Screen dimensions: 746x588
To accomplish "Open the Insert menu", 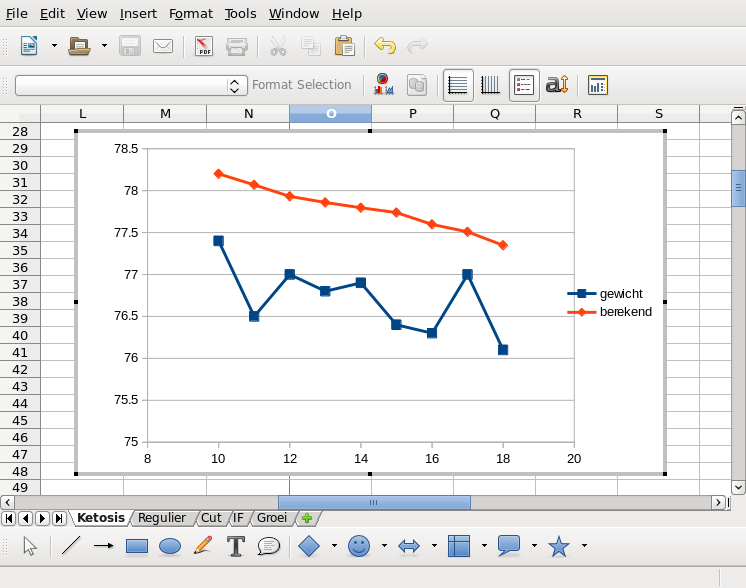I will tap(138, 14).
